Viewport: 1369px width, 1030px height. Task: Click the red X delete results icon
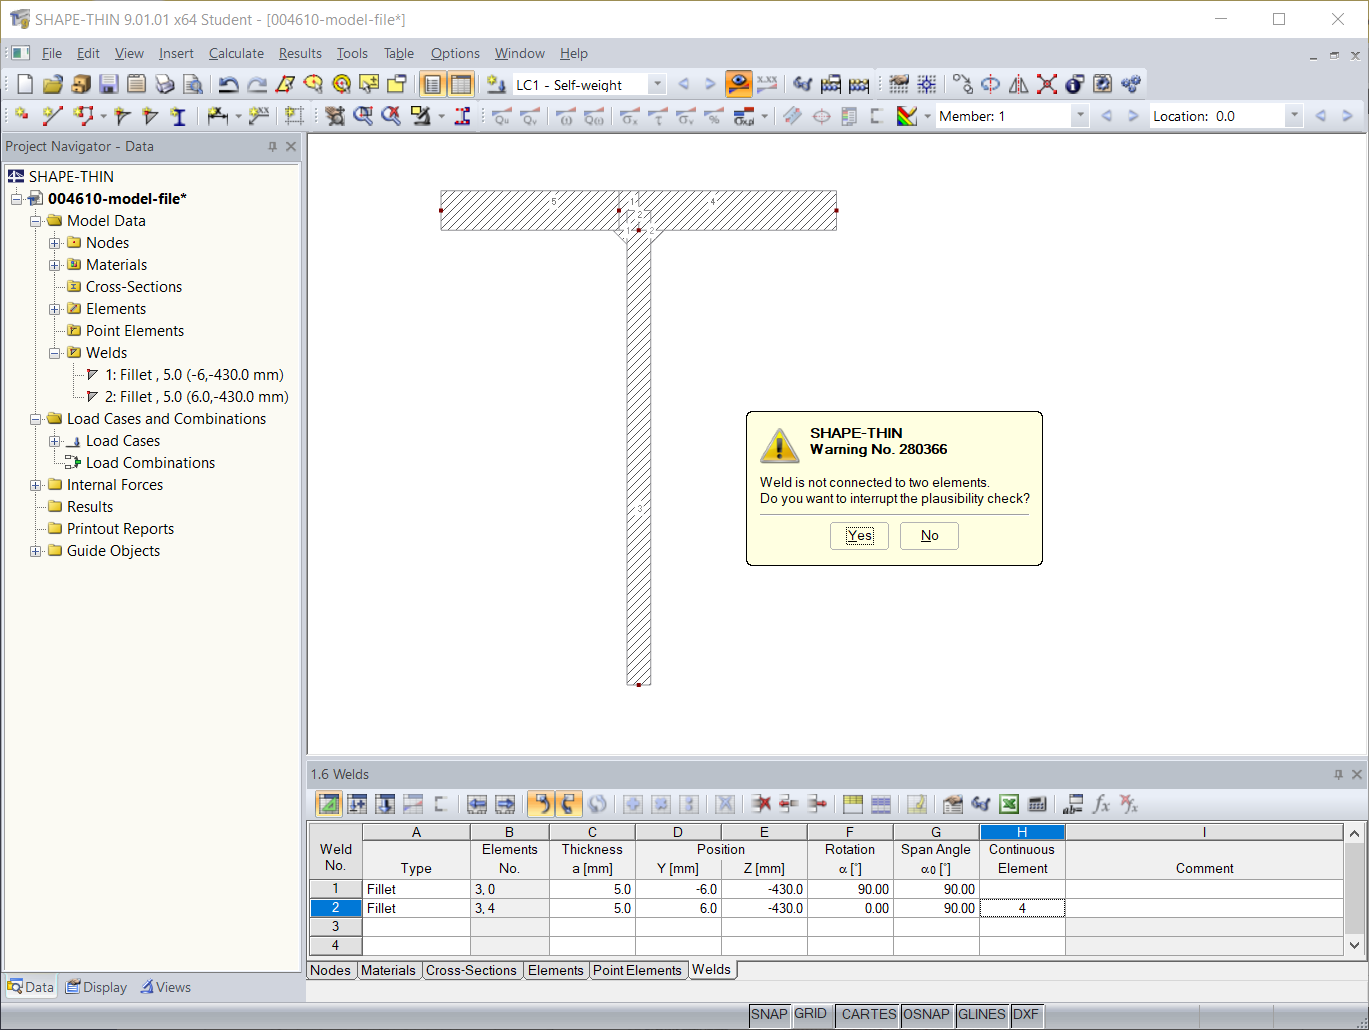coord(1047,84)
